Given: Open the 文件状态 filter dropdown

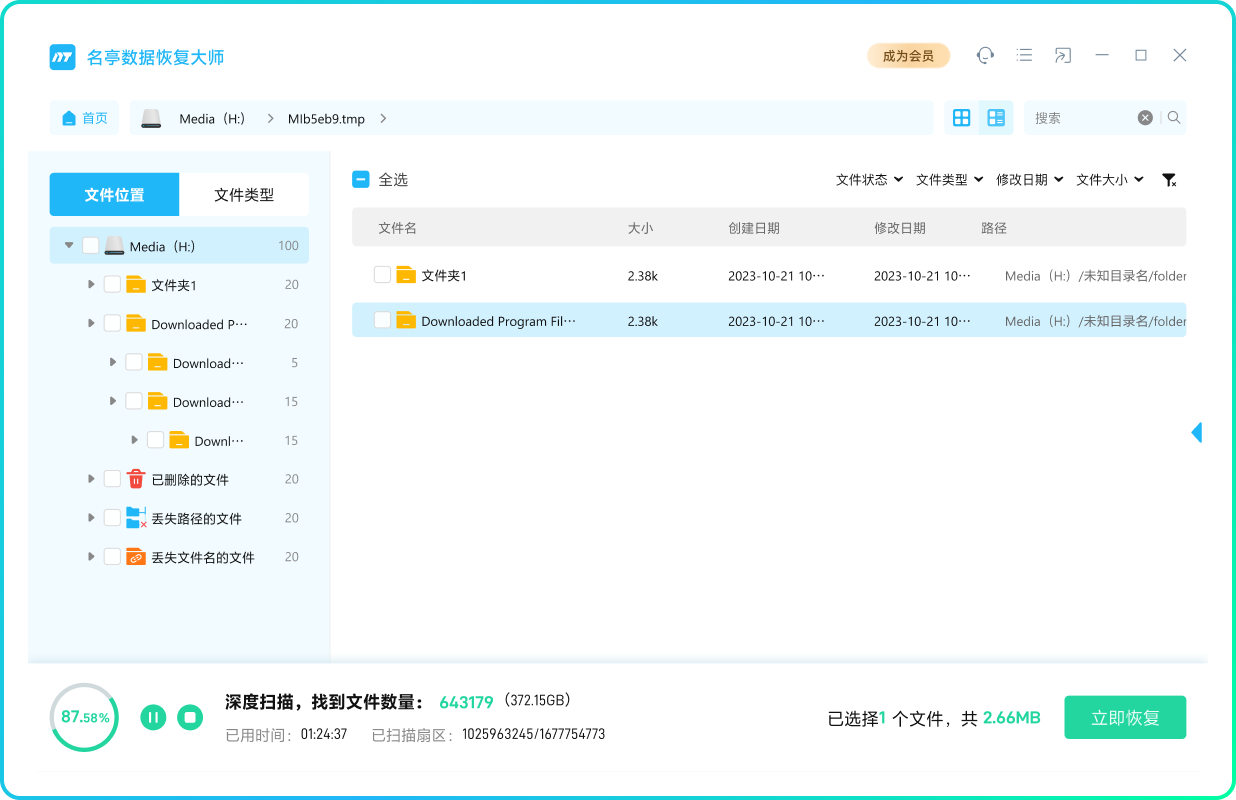Looking at the screenshot, I should point(869,180).
